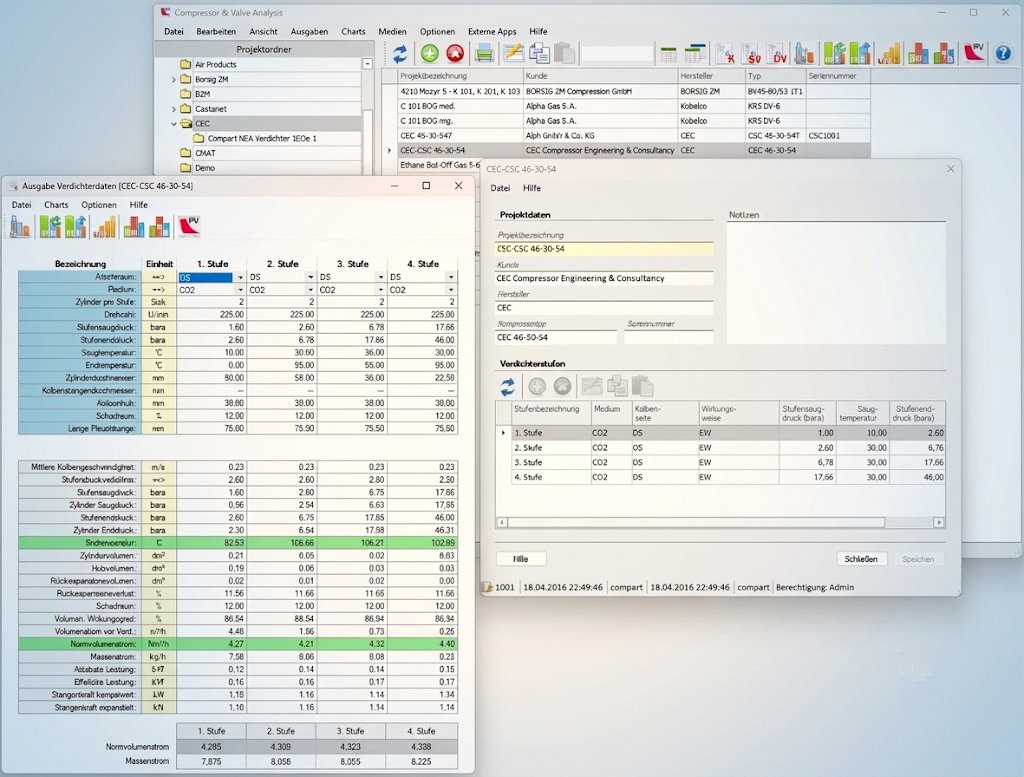The height and width of the screenshot is (777, 1024).
Task: Click the greyed Speichern button
Action: coord(918,559)
